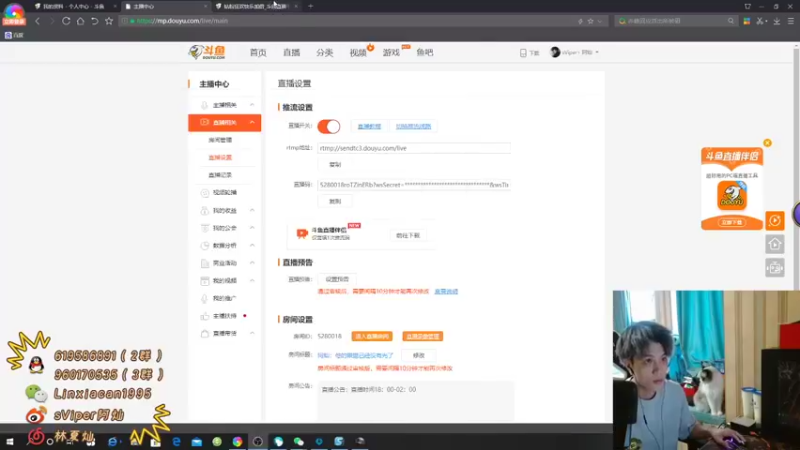Open 主播扶持 in the sidebar
Image resolution: width=800 pixels, height=450 pixels.
pyautogui.click(x=224, y=316)
